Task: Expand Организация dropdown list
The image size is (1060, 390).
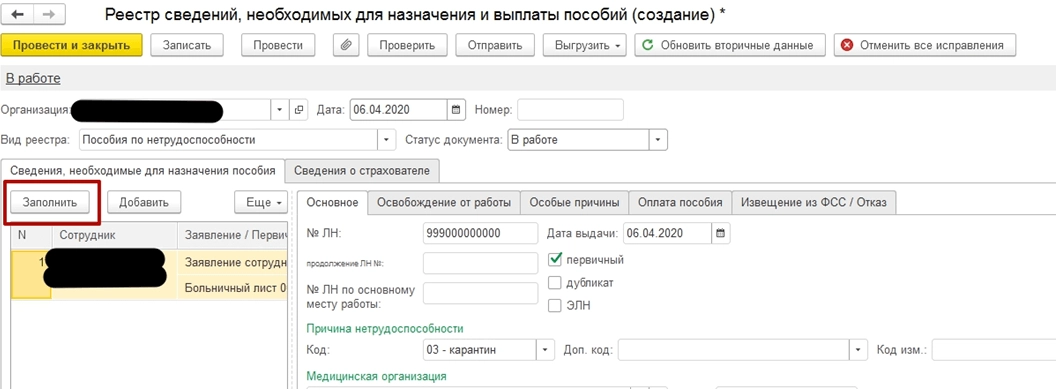Action: (x=280, y=109)
